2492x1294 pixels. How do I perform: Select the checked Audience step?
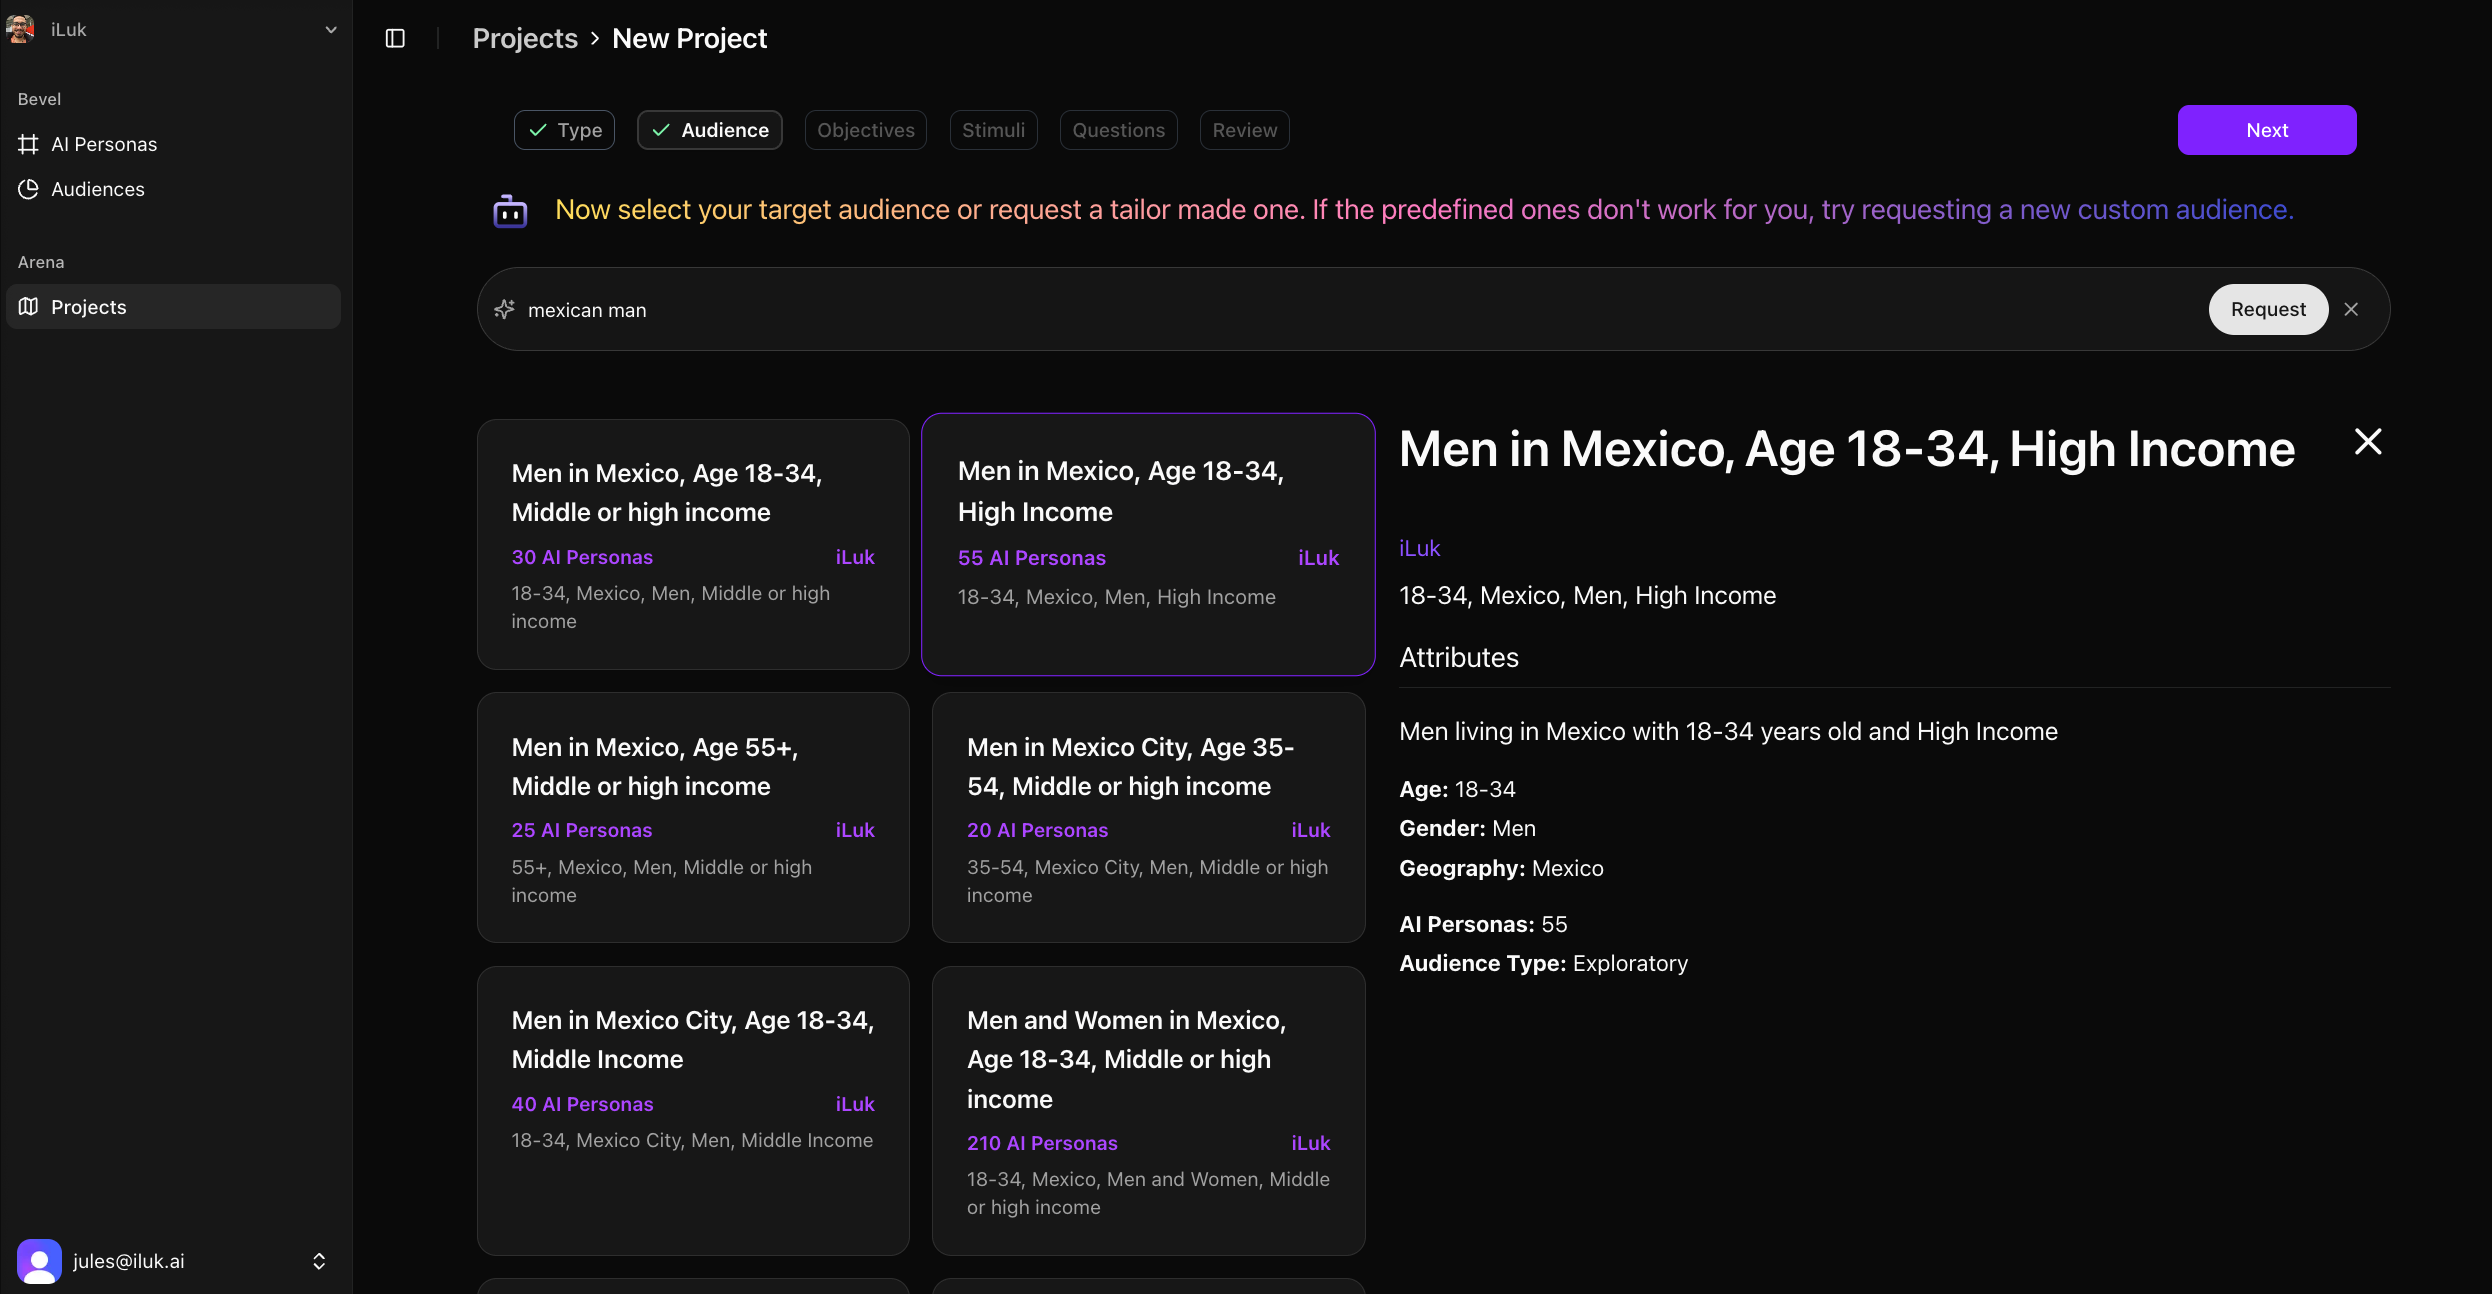(709, 130)
